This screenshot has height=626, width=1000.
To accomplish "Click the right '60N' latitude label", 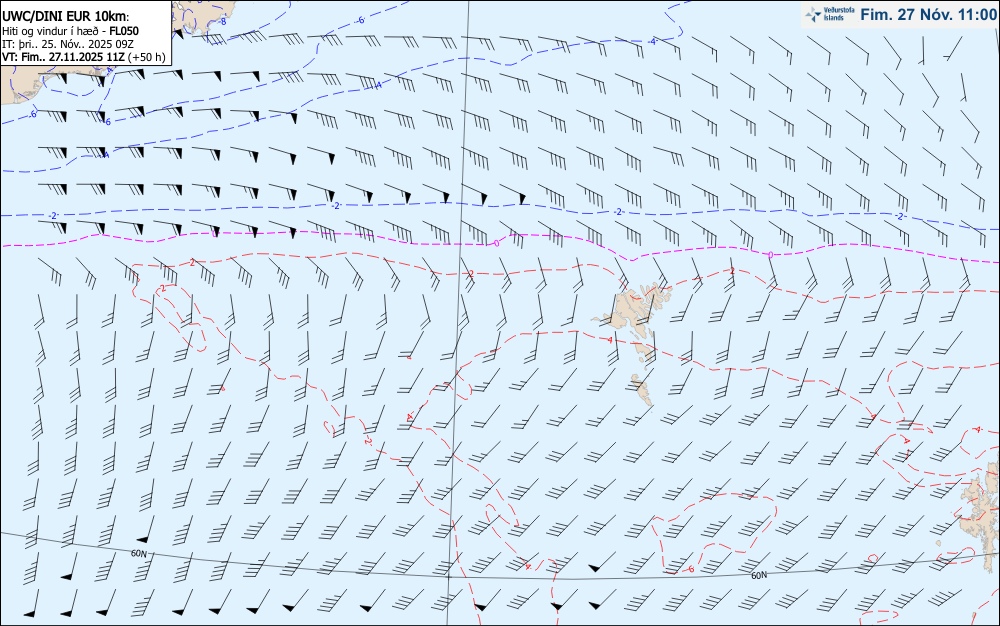I will coord(759,576).
